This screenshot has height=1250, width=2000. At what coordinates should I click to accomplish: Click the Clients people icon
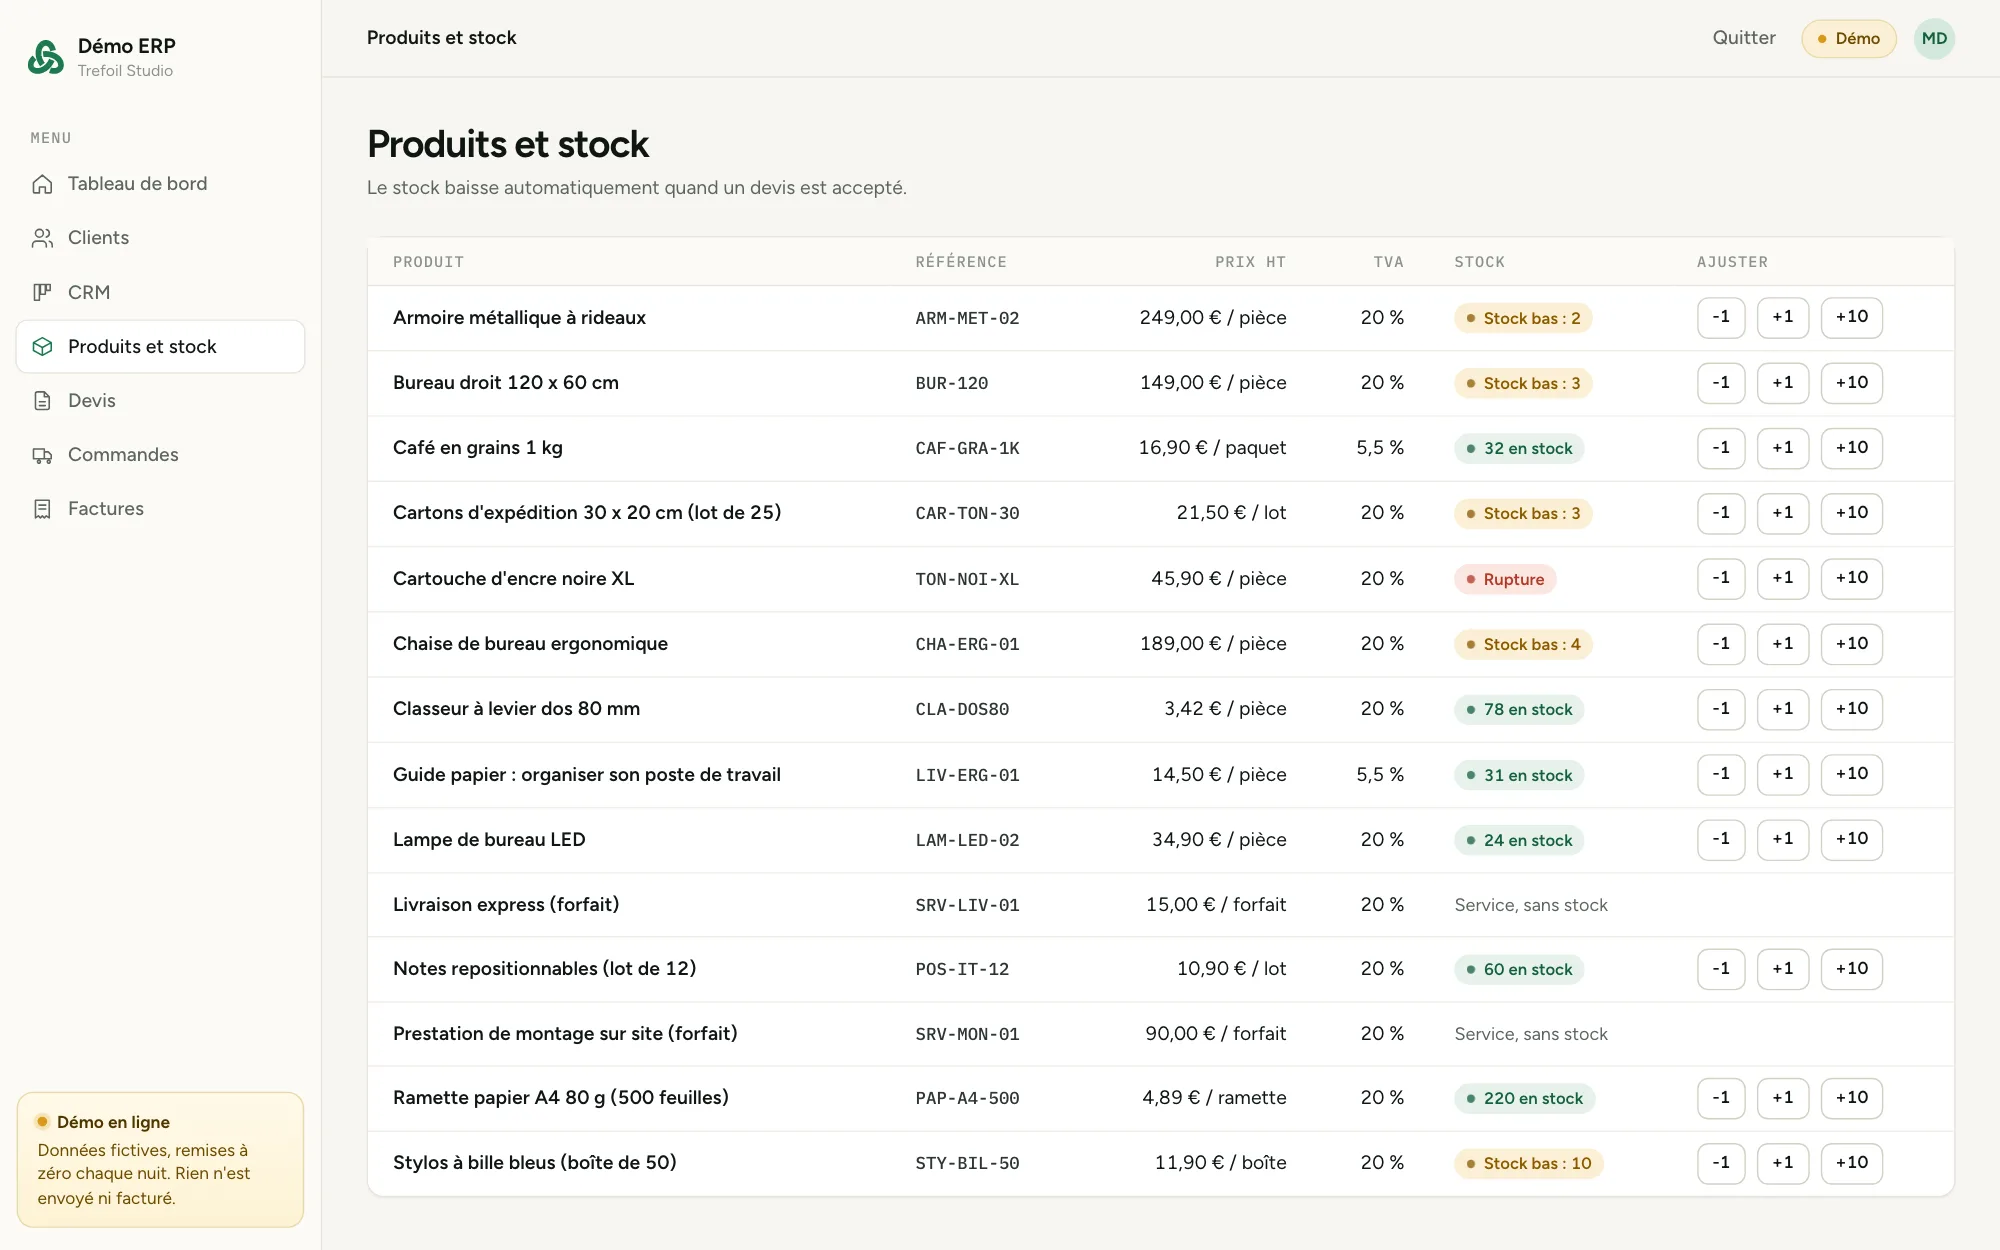42,238
